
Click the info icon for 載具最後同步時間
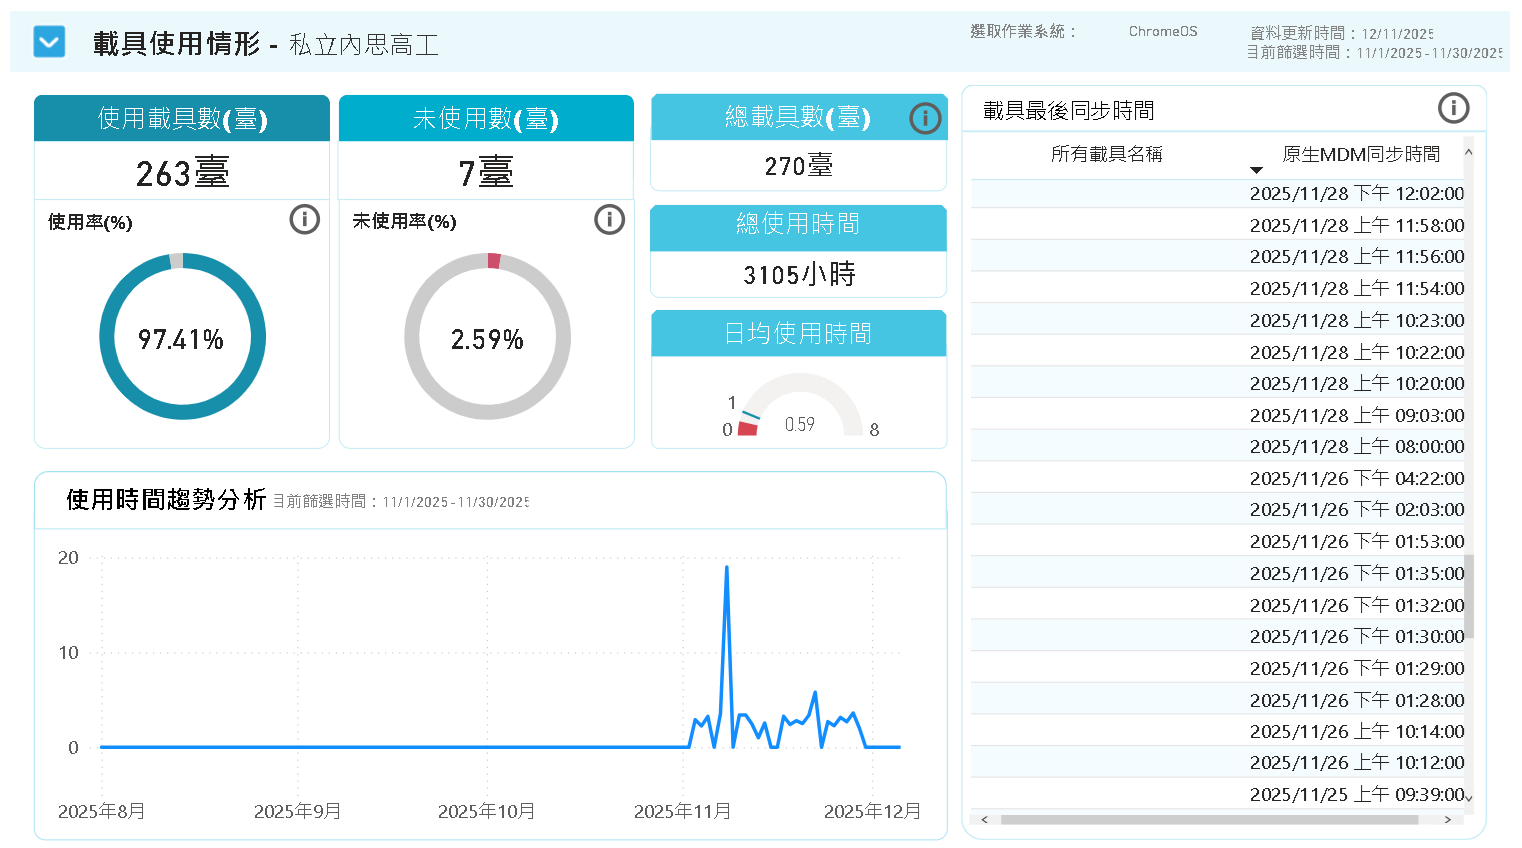[x=1453, y=107]
